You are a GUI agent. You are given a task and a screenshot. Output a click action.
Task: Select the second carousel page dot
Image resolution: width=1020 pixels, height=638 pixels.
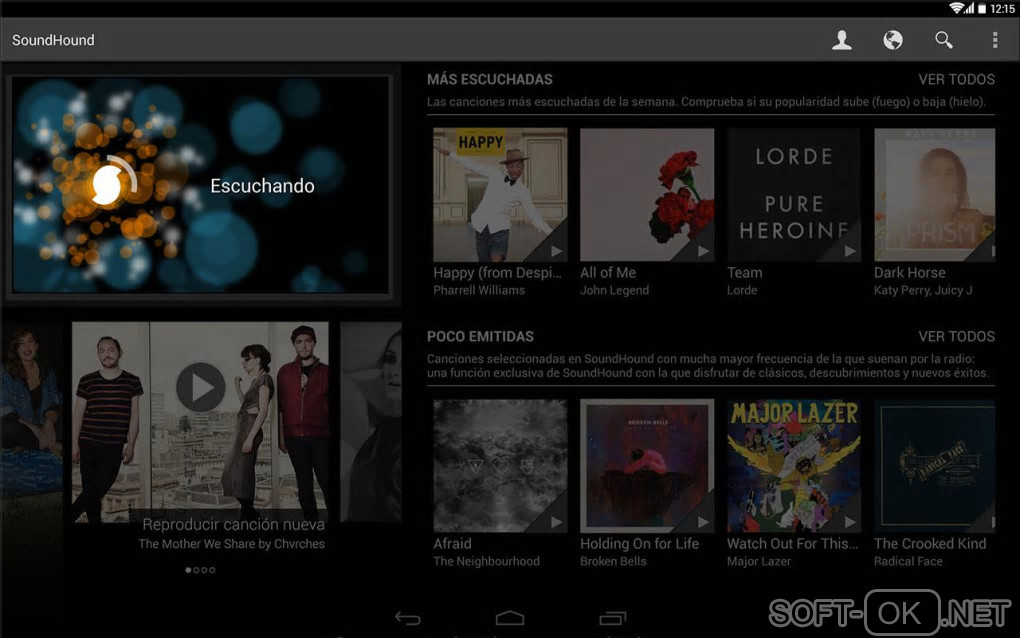196,570
